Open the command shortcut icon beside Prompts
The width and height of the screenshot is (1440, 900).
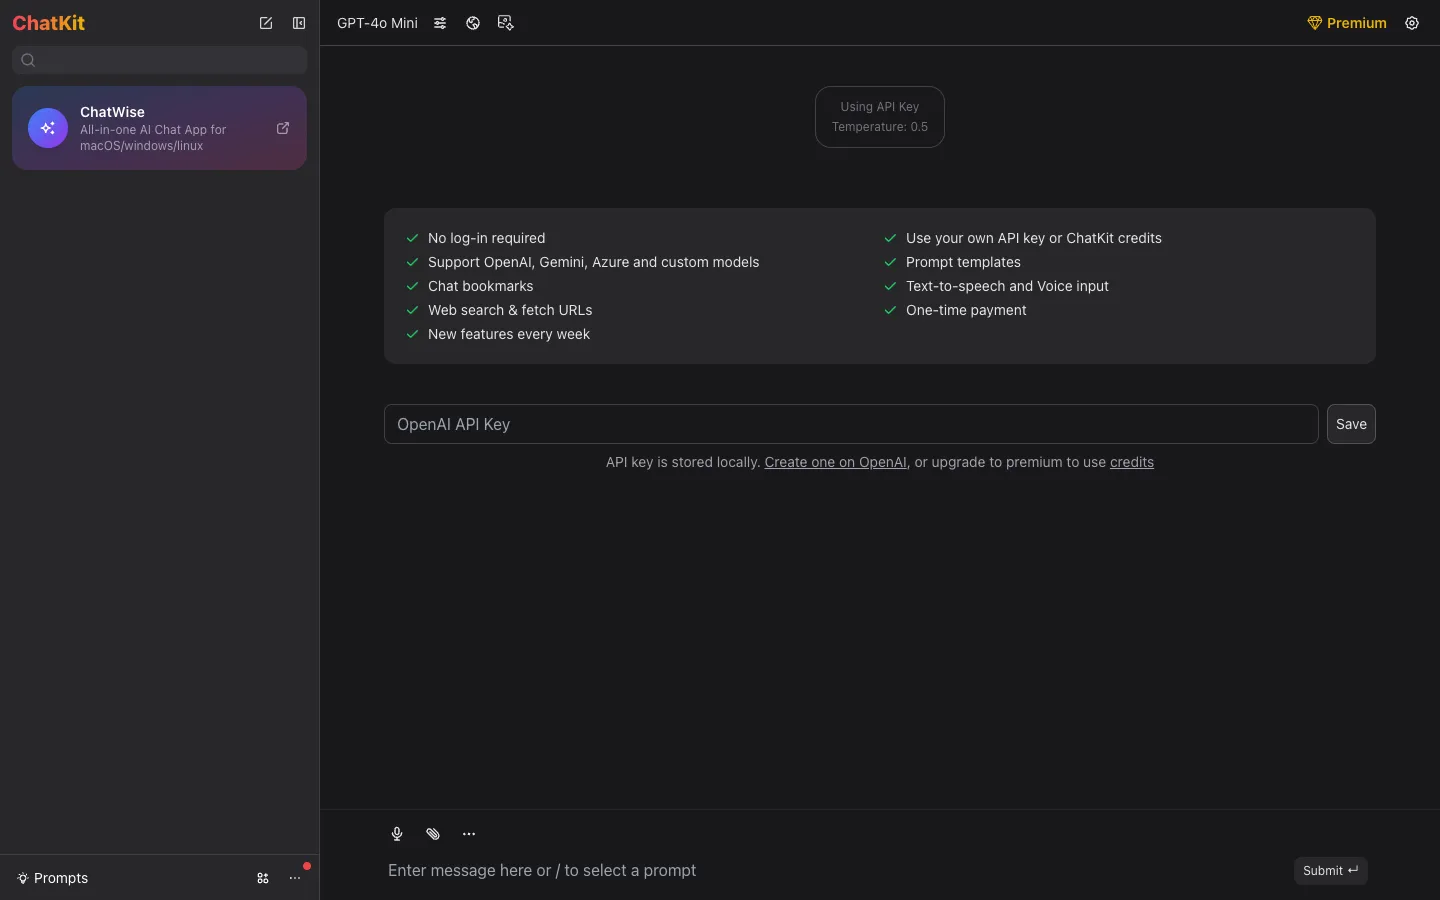(263, 878)
